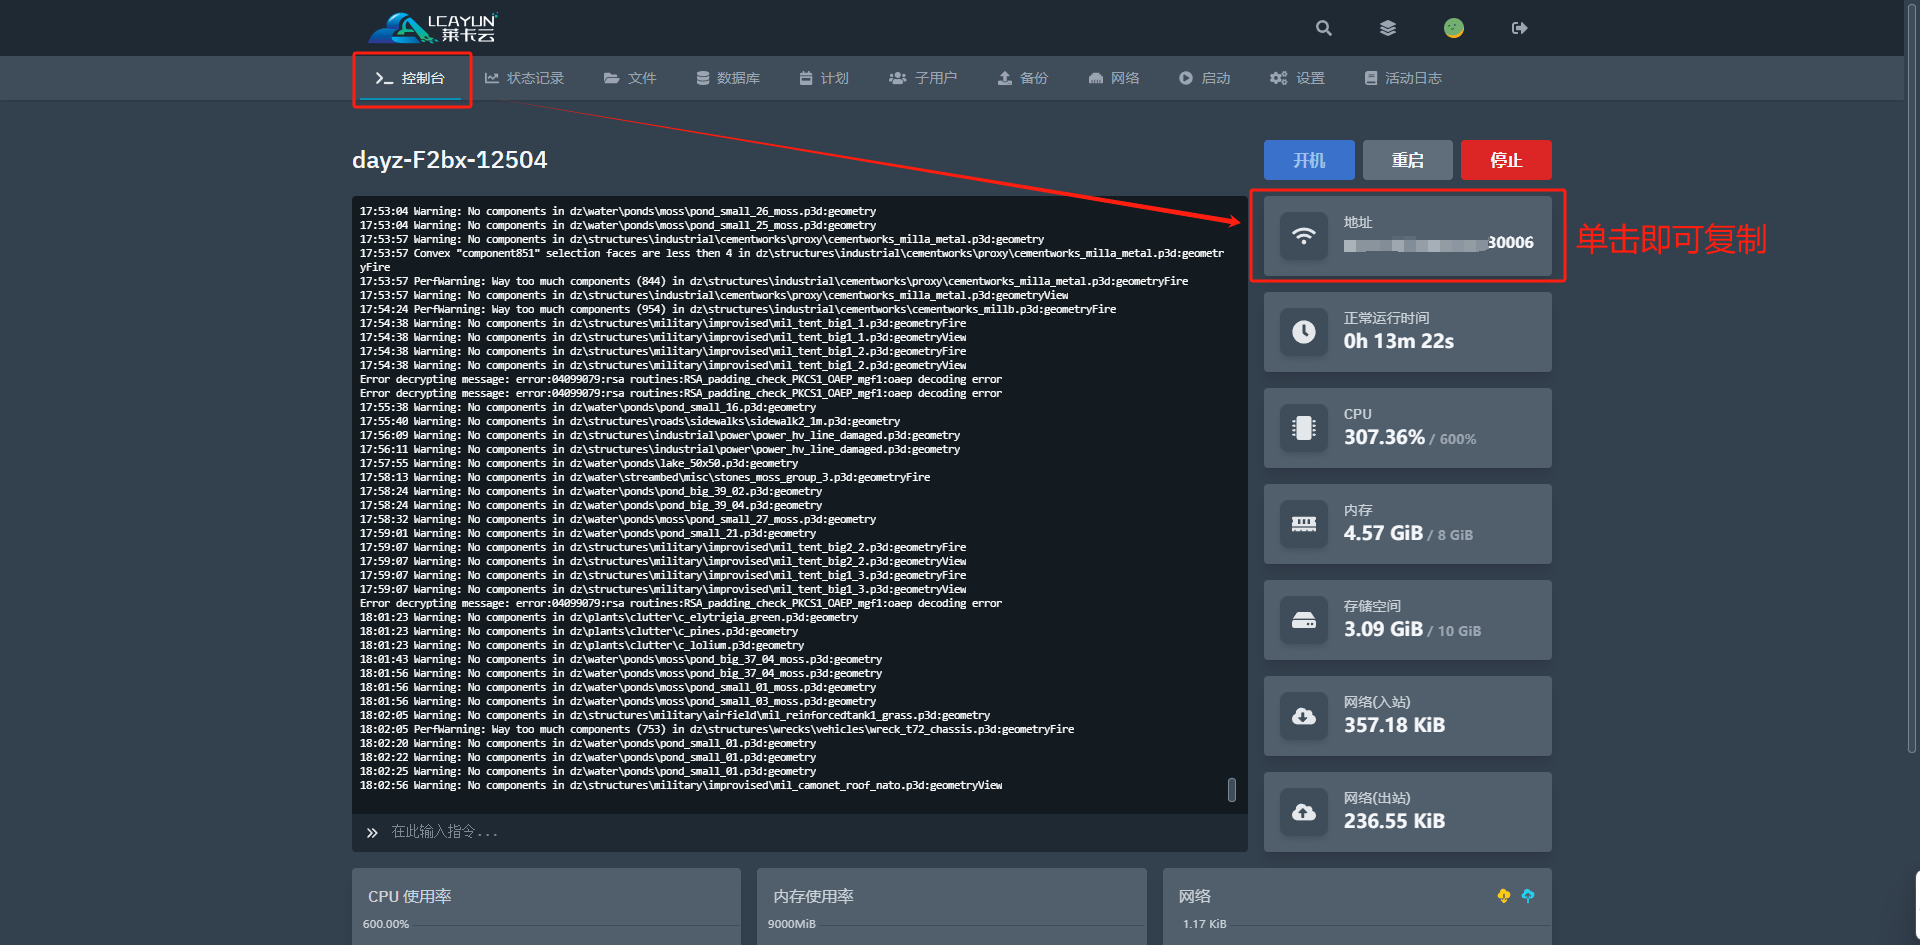Click the console output scrollbar thumb
This screenshot has width=1920, height=945.
[1231, 790]
